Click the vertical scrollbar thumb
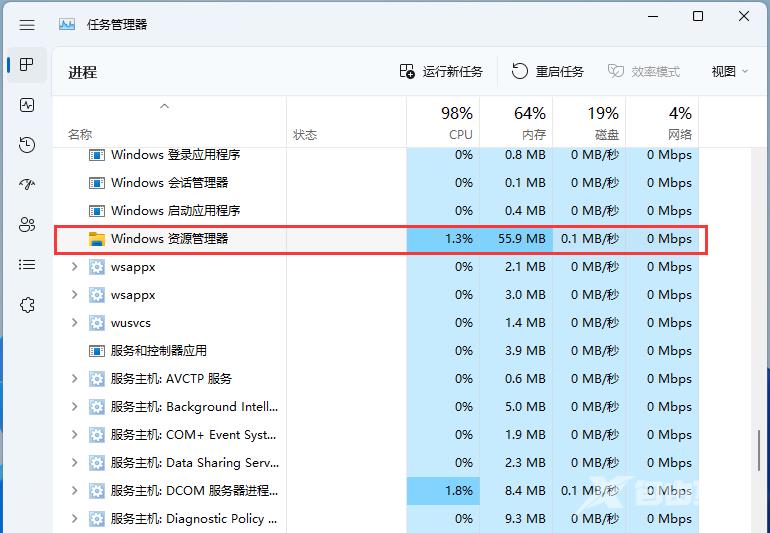Image resolution: width=770 pixels, height=533 pixels. click(759, 450)
